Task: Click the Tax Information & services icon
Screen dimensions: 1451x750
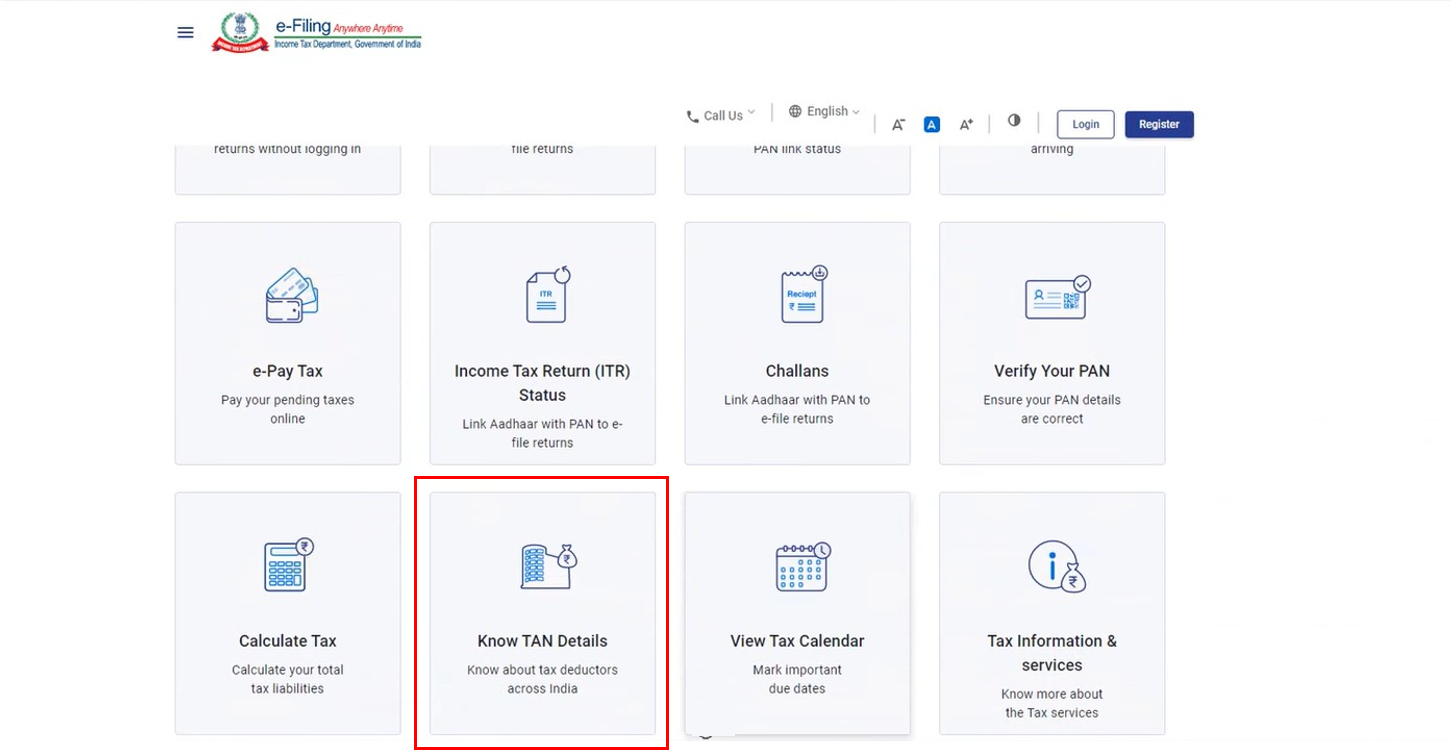Action: [x=1057, y=566]
